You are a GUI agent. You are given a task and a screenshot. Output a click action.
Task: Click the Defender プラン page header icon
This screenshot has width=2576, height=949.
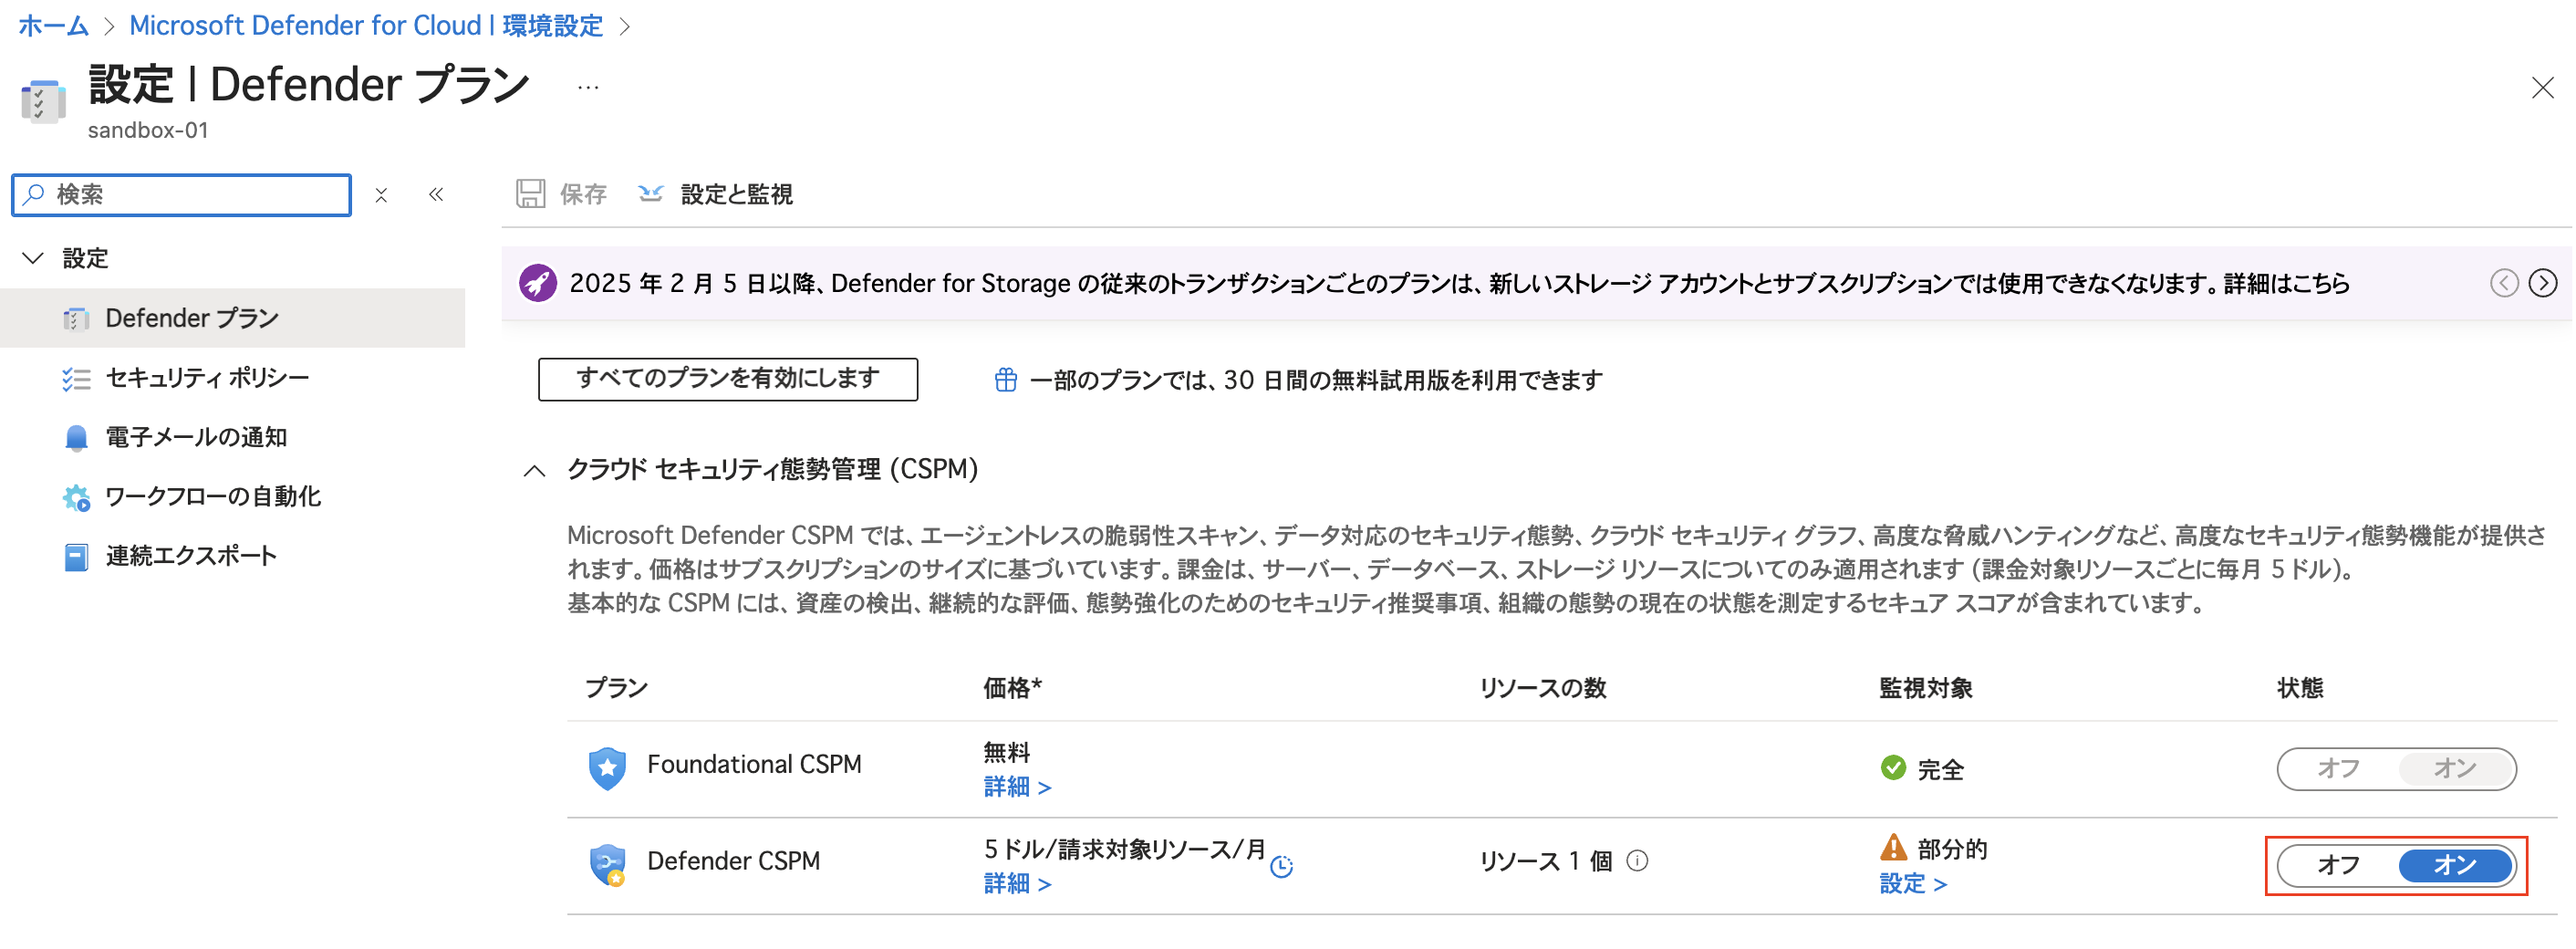click(x=43, y=101)
